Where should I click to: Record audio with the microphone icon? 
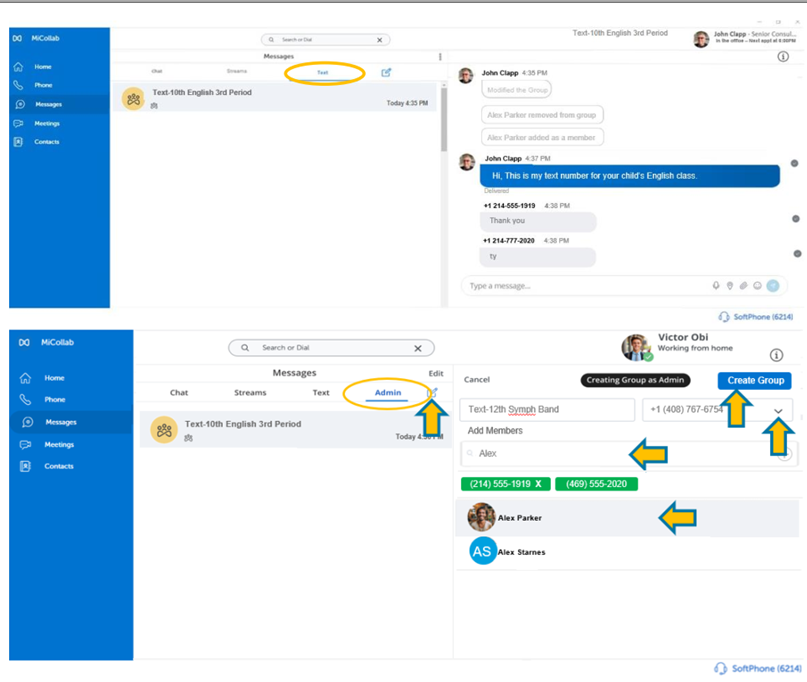(716, 285)
